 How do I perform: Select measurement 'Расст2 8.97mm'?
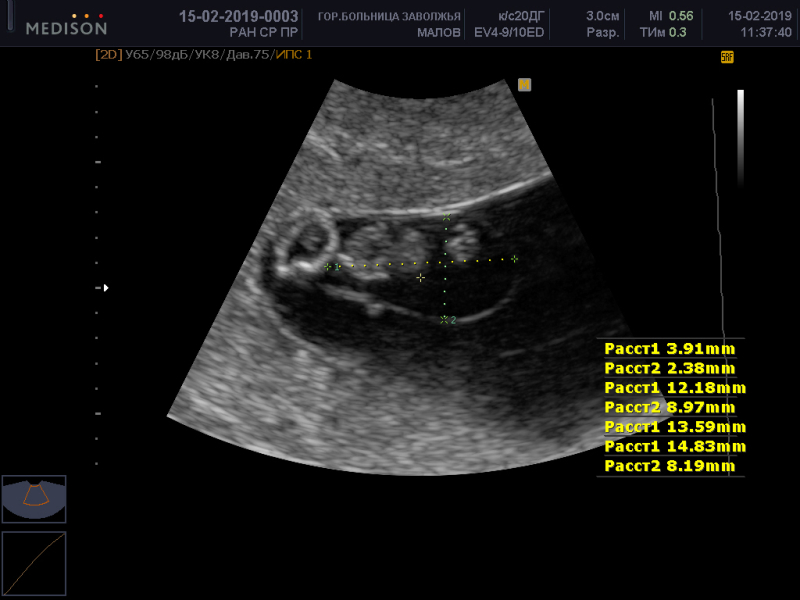pyautogui.click(x=670, y=407)
